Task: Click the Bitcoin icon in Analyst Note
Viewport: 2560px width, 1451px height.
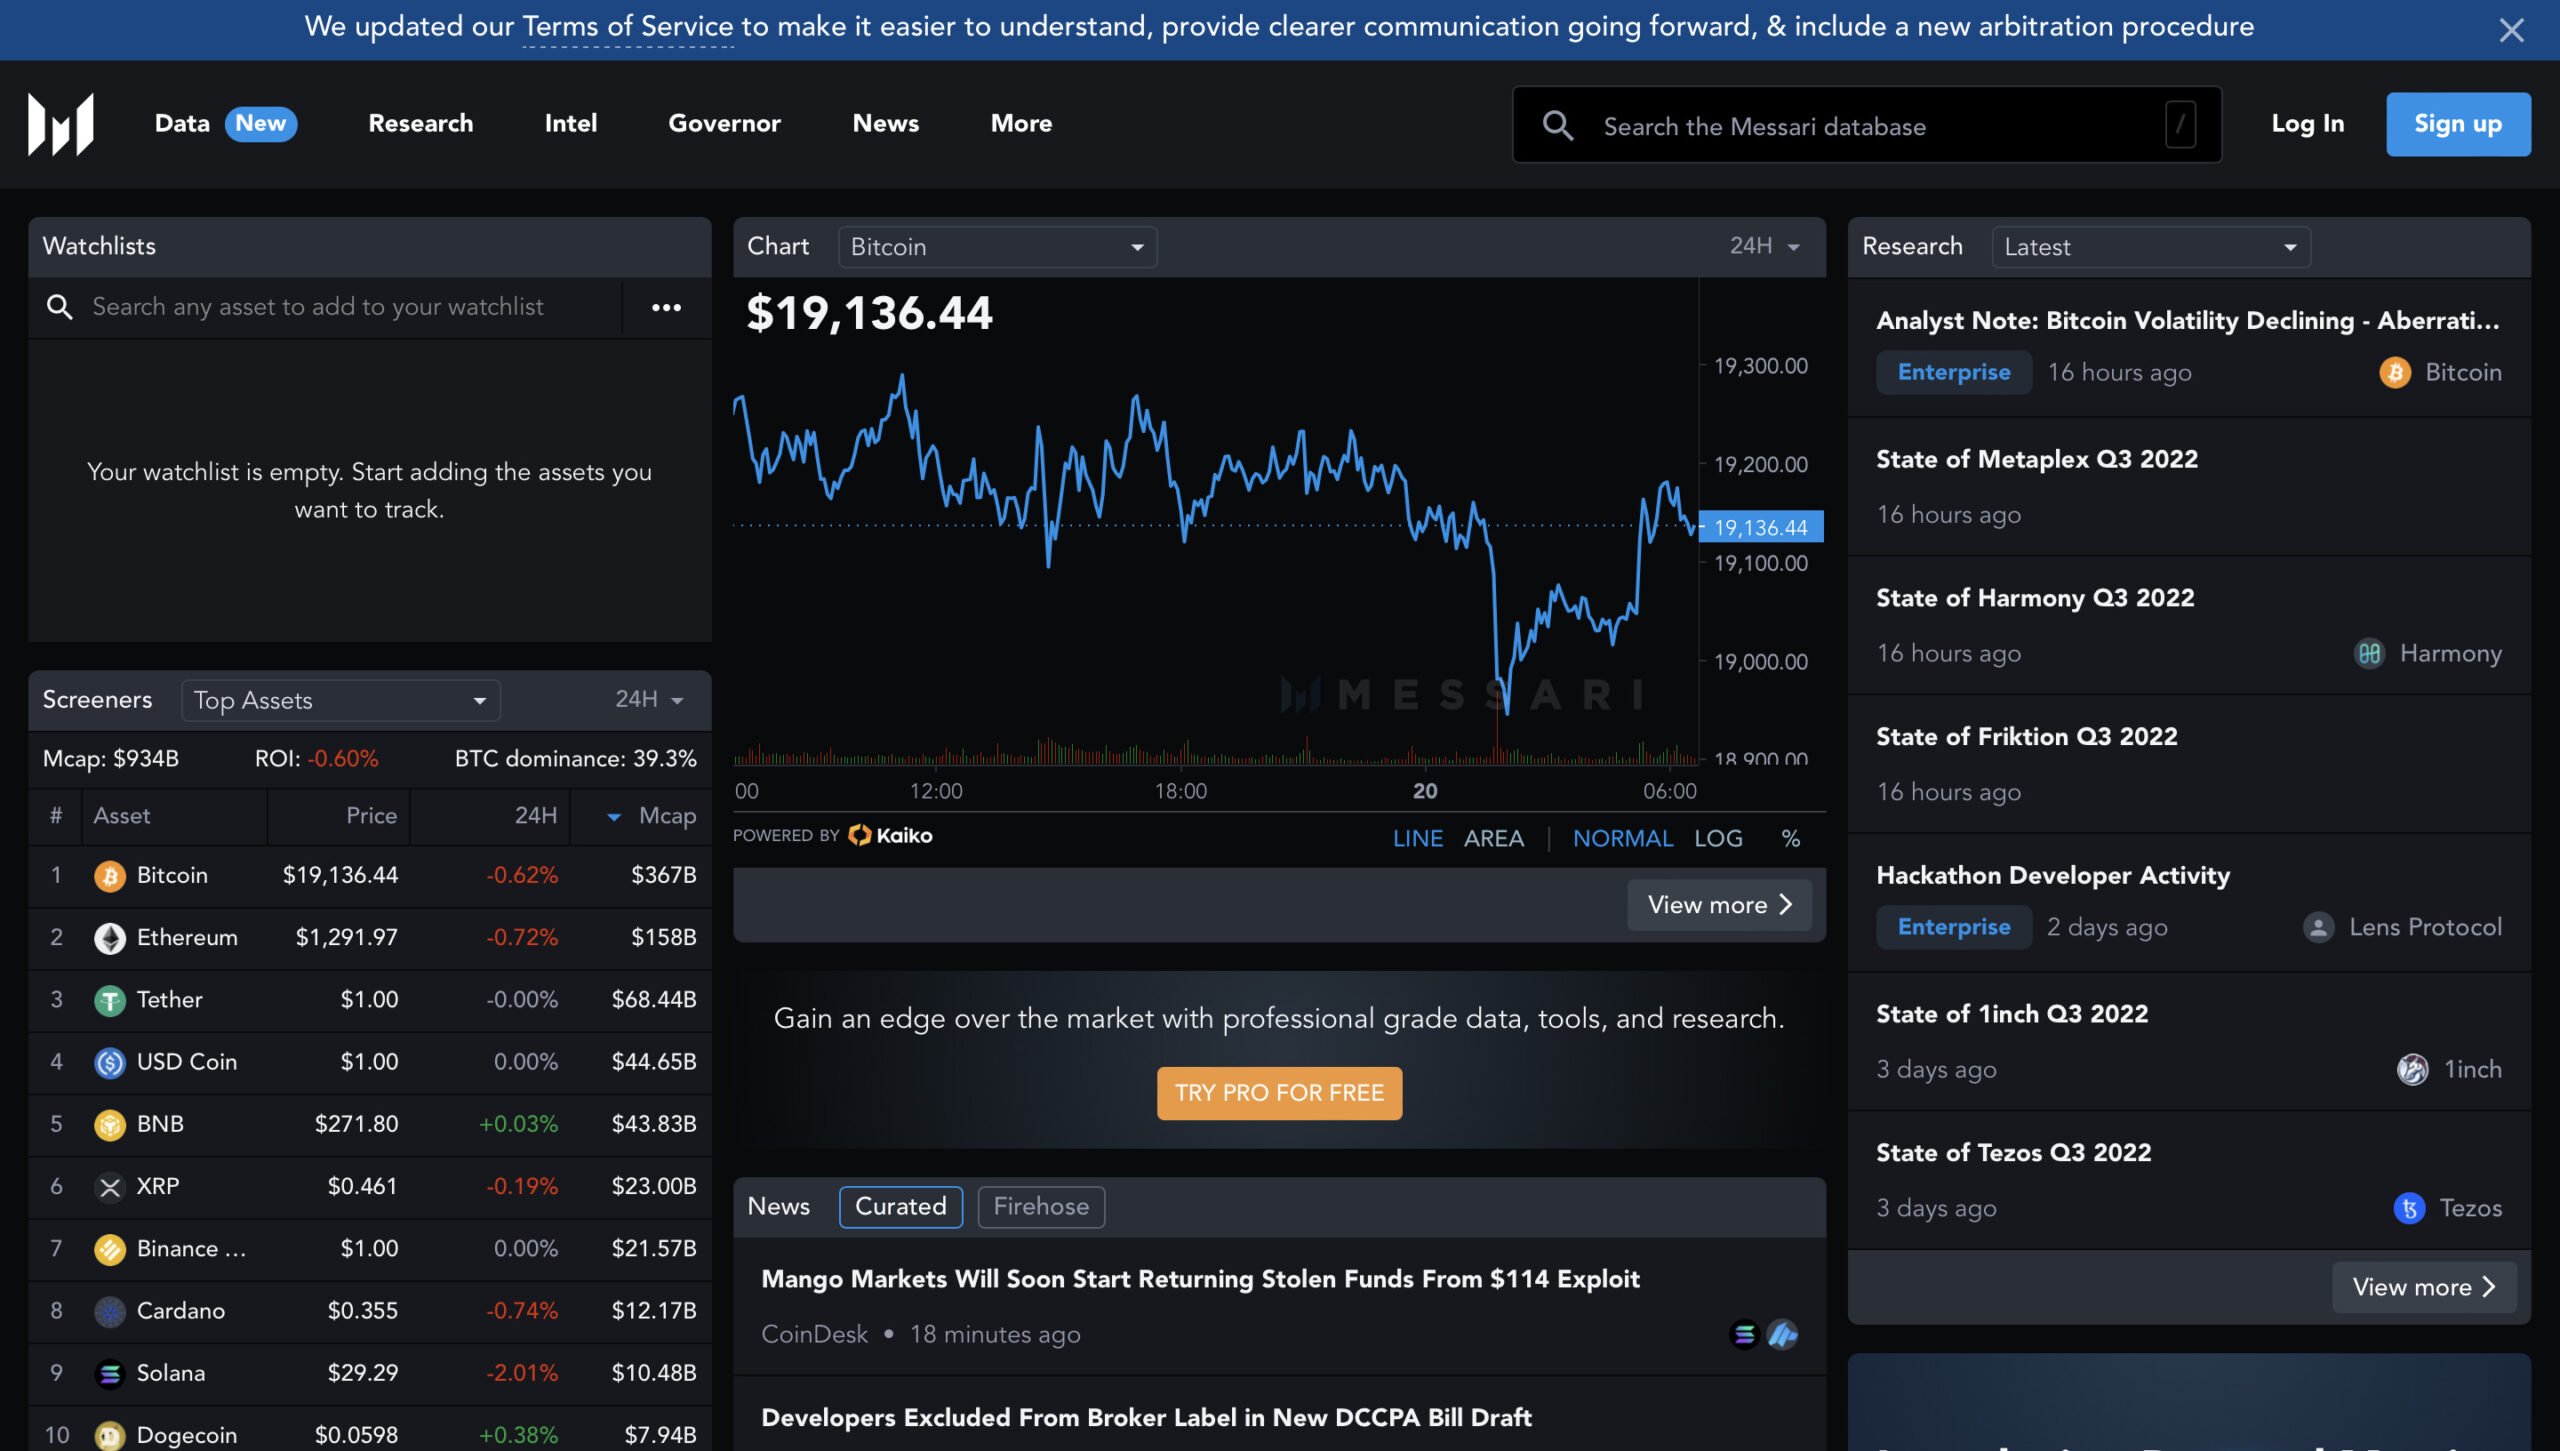Action: pyautogui.click(x=2394, y=372)
